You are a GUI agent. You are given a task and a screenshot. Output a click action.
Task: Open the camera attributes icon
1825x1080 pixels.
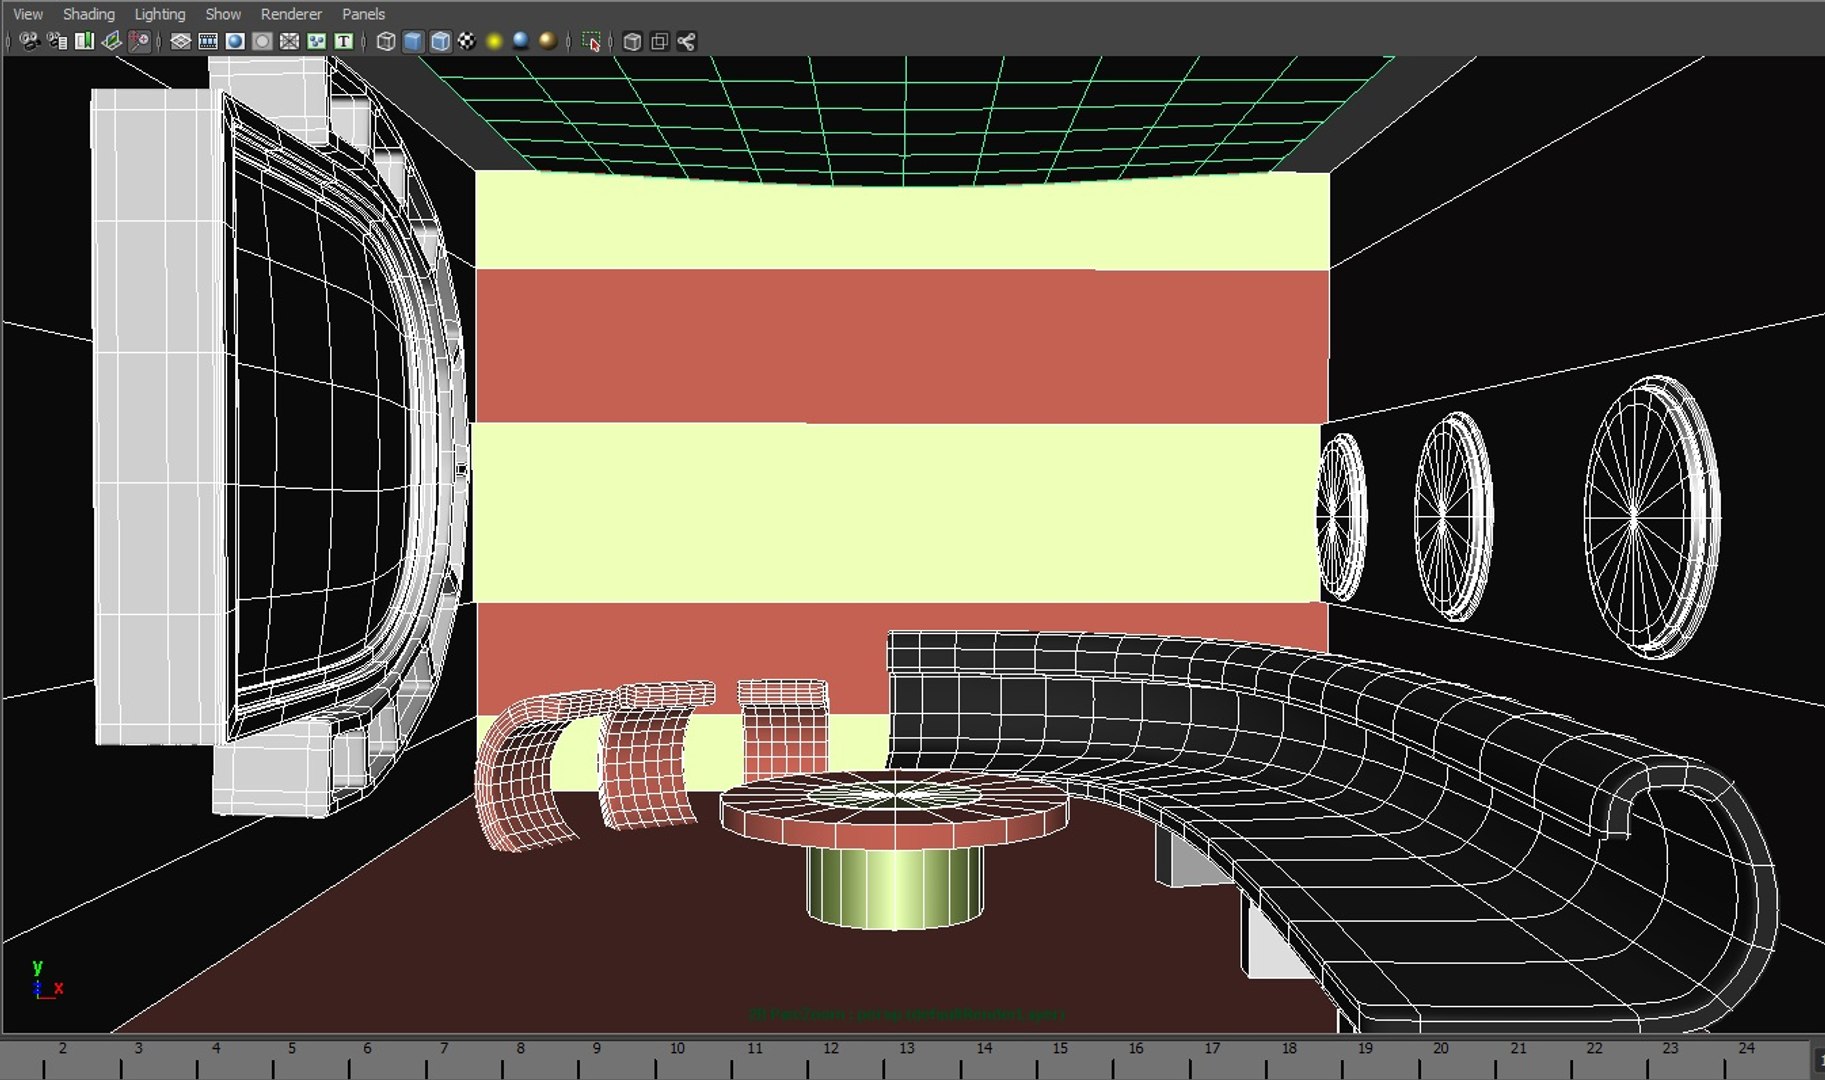click(57, 41)
